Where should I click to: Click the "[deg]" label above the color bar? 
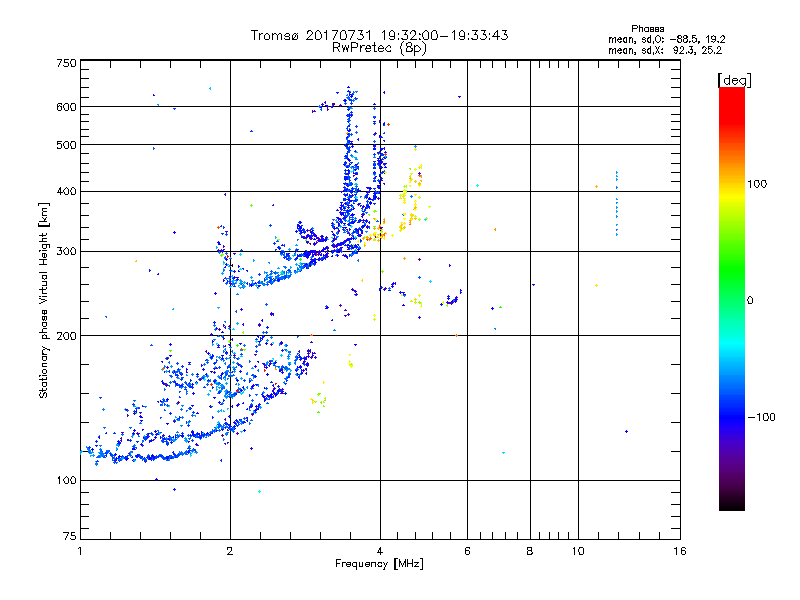click(x=734, y=80)
